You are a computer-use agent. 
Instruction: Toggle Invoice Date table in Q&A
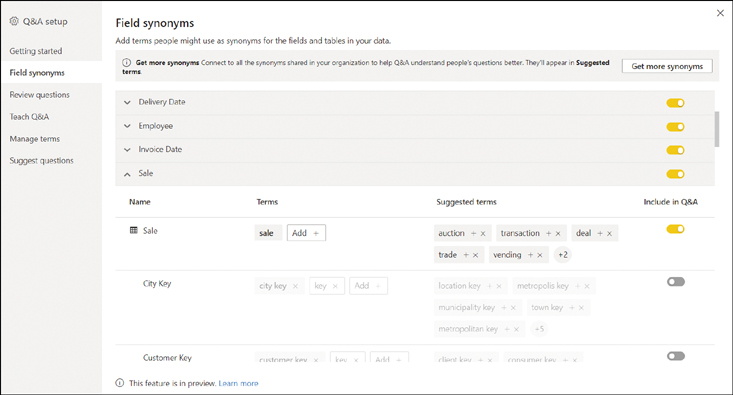pyautogui.click(x=676, y=150)
